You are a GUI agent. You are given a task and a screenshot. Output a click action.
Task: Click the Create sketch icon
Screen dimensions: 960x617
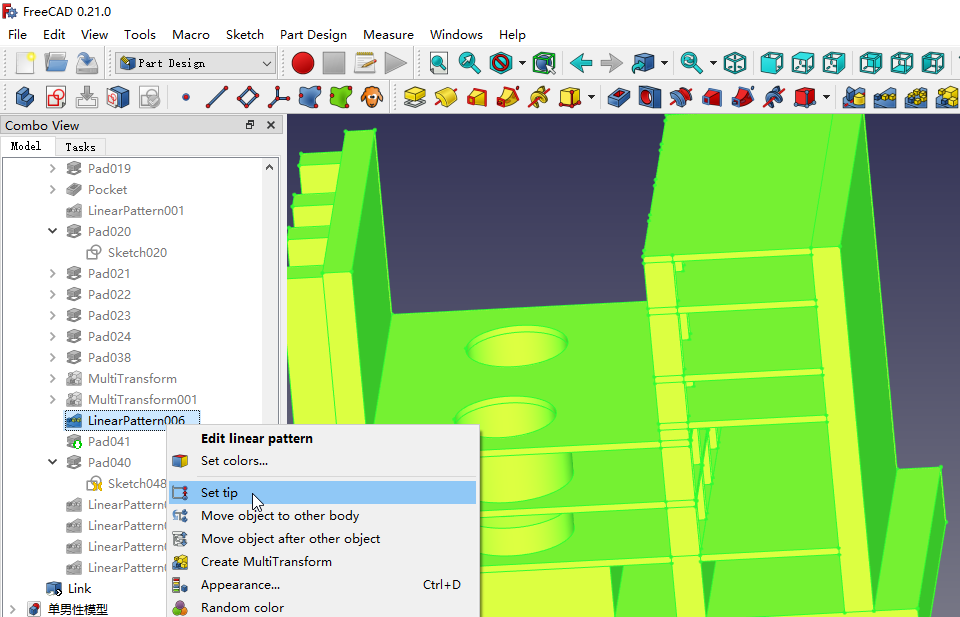coord(56,98)
